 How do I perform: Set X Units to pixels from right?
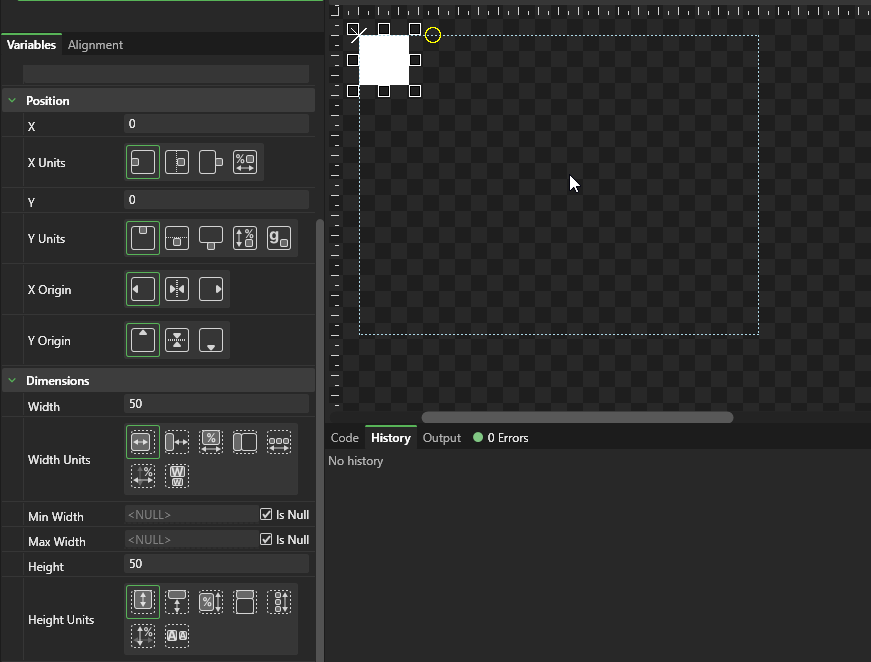click(211, 162)
